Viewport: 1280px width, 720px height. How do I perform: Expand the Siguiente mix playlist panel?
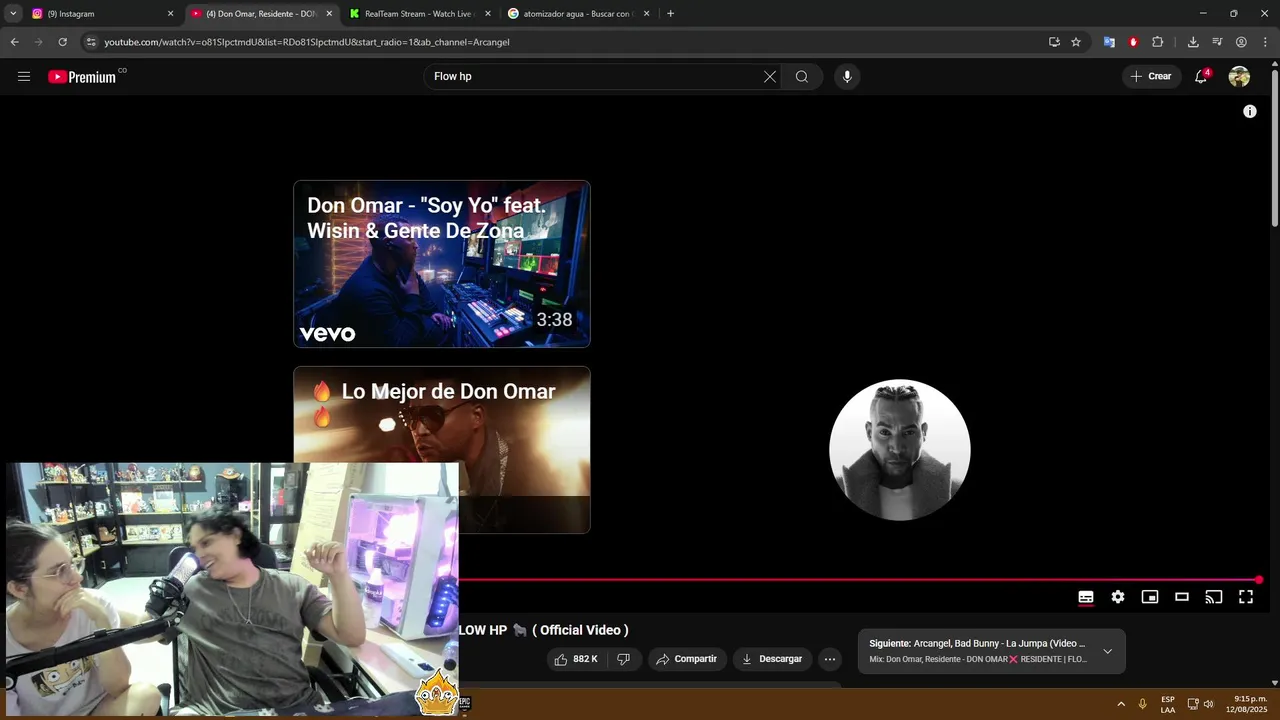(1107, 651)
